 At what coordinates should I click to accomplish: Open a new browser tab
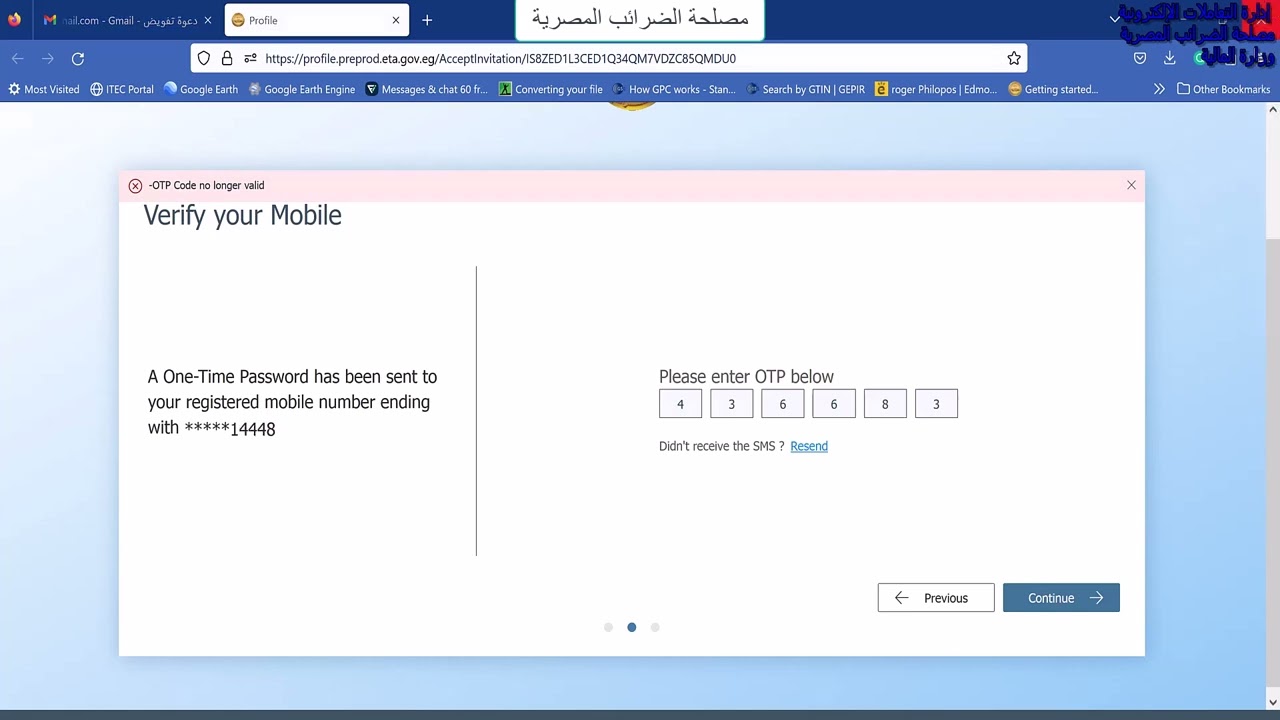pos(427,20)
